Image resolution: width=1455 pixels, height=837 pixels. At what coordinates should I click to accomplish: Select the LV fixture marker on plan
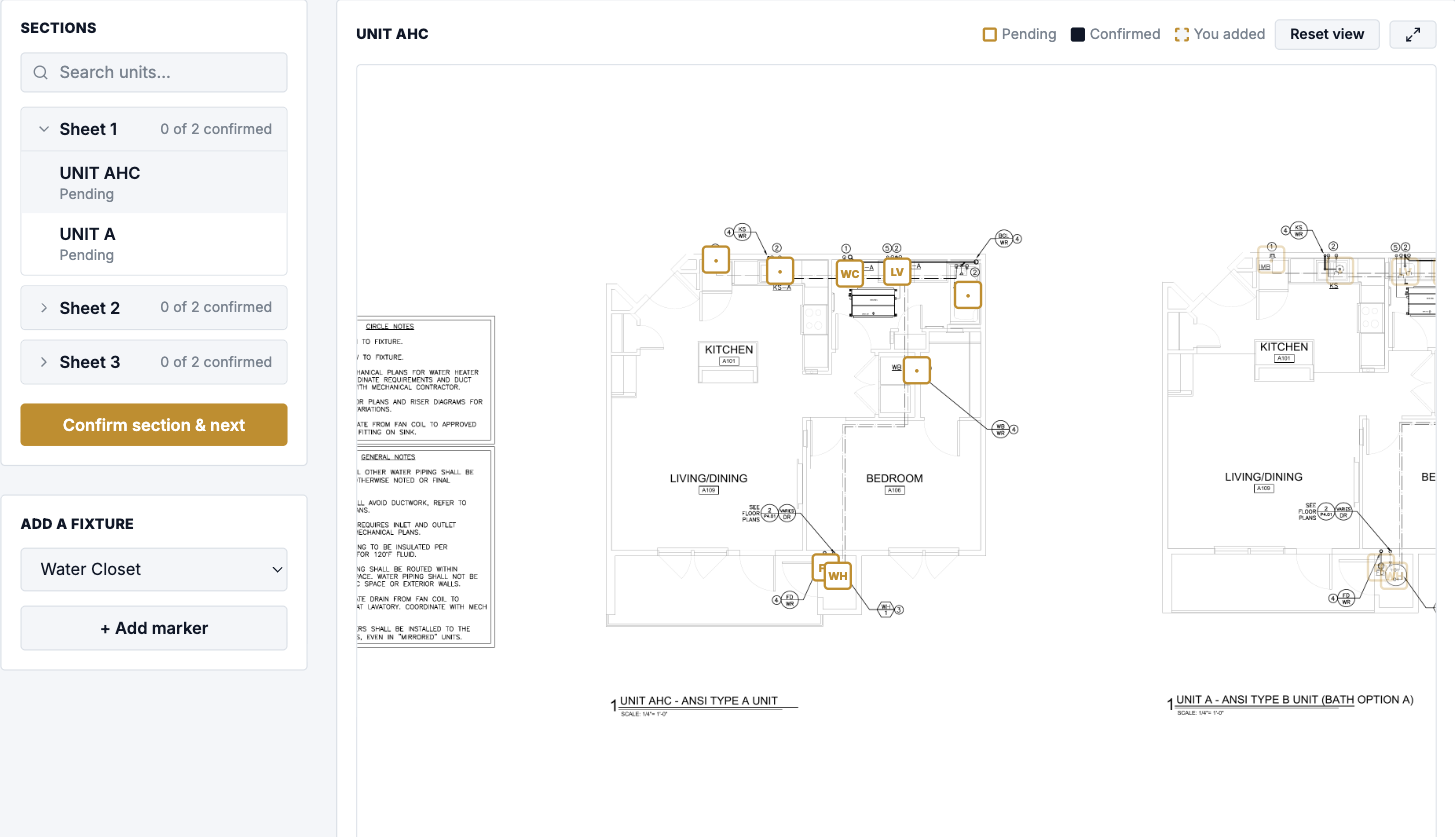point(897,271)
